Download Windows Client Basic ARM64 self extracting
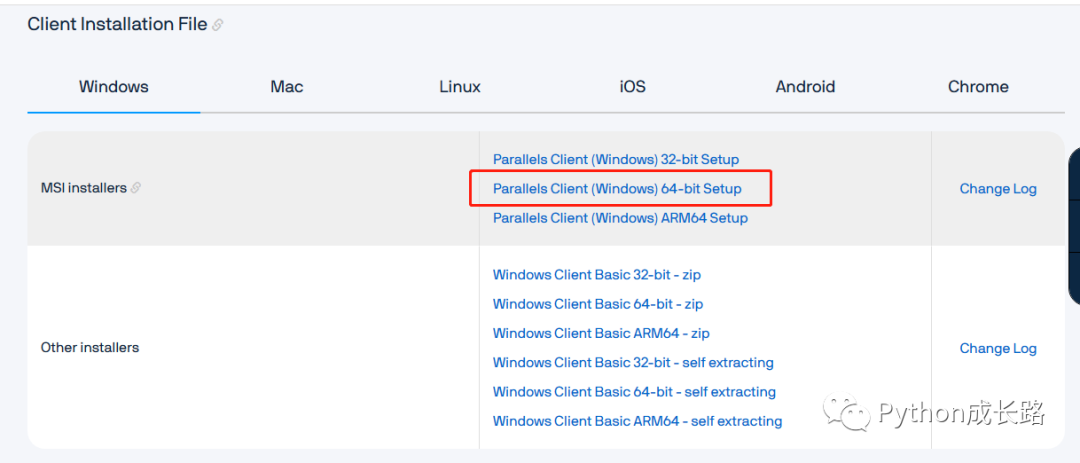Viewport: 1080px width, 463px height. 637,421
